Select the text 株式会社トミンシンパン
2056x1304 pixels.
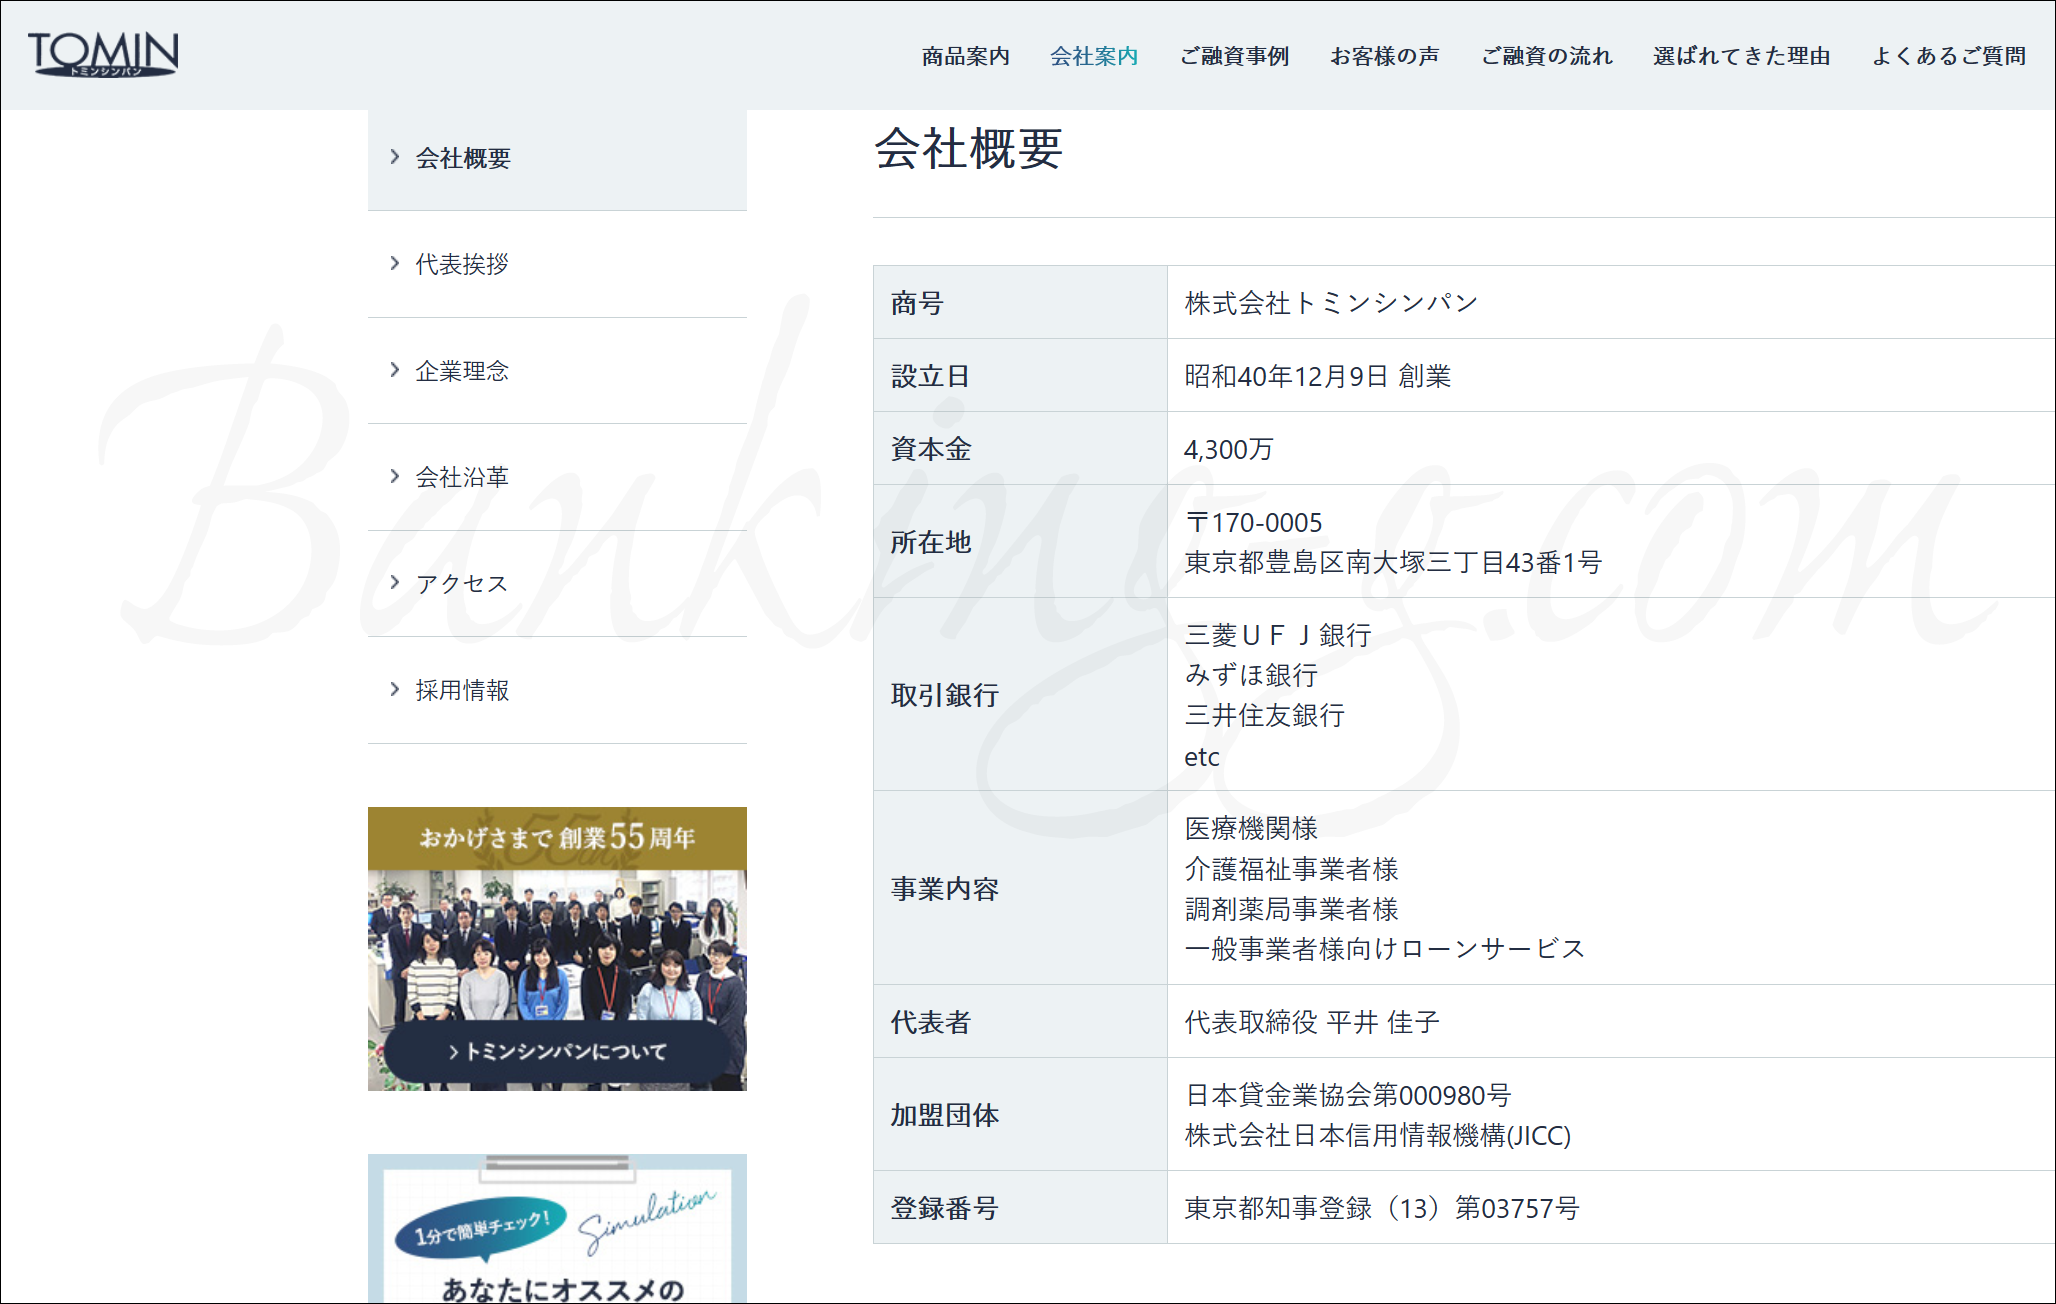click(1331, 303)
